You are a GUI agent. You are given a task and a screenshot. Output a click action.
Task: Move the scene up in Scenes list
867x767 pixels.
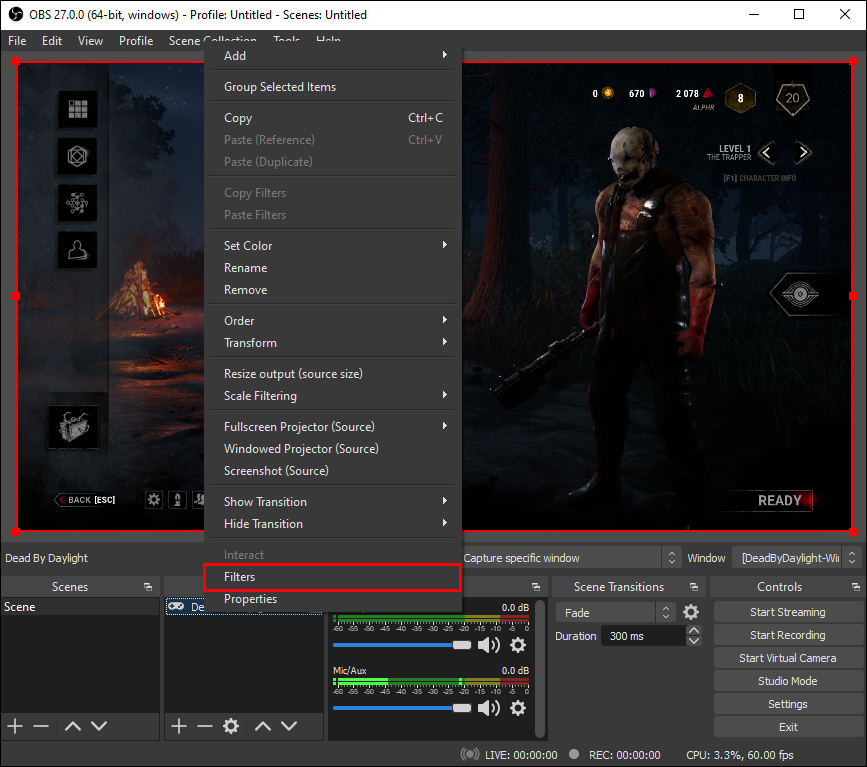(73, 726)
